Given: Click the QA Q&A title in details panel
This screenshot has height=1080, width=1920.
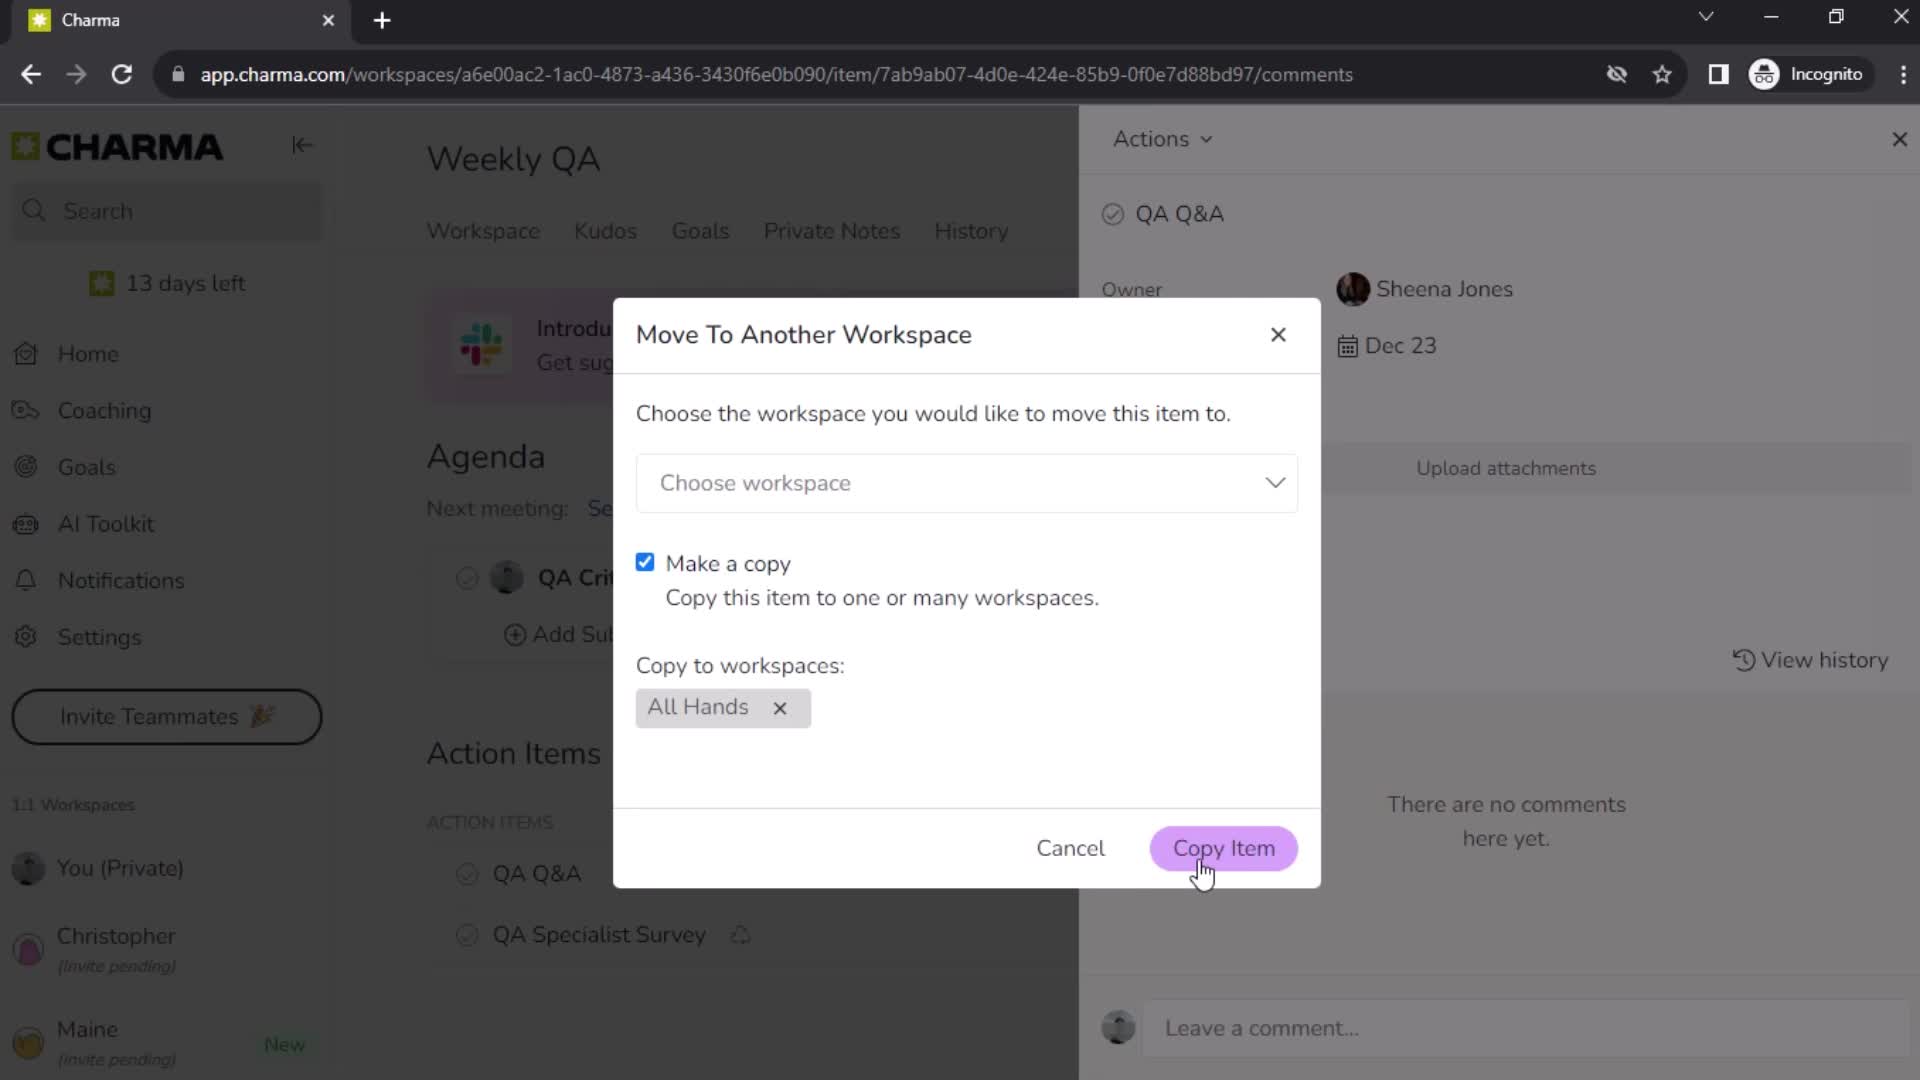Looking at the screenshot, I should pyautogui.click(x=1179, y=214).
